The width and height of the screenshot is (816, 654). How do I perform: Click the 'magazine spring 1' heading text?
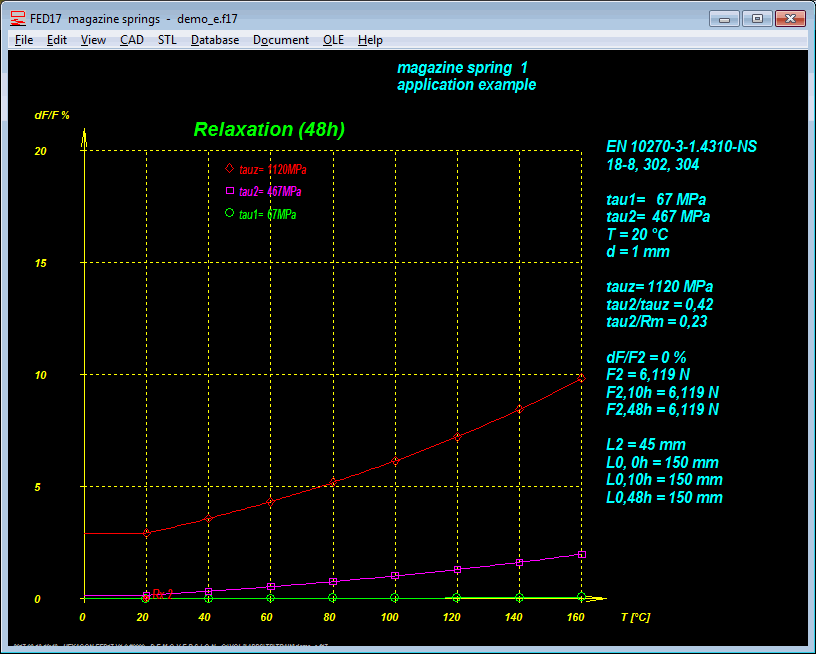[x=463, y=68]
